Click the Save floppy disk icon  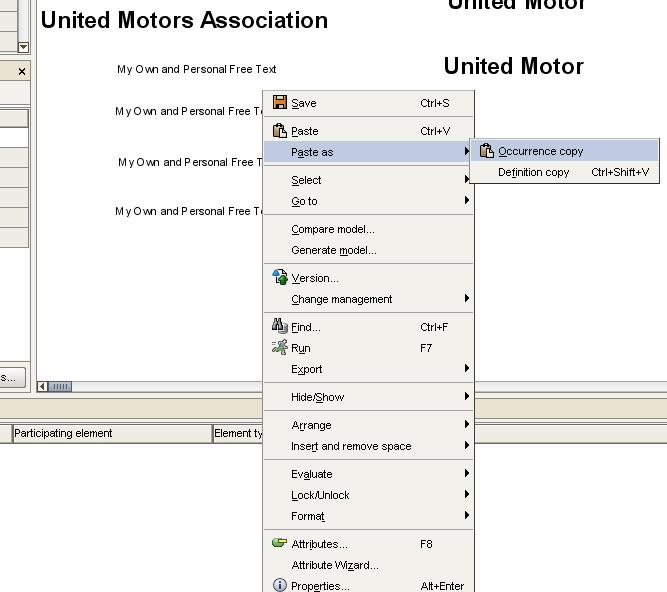pos(280,103)
